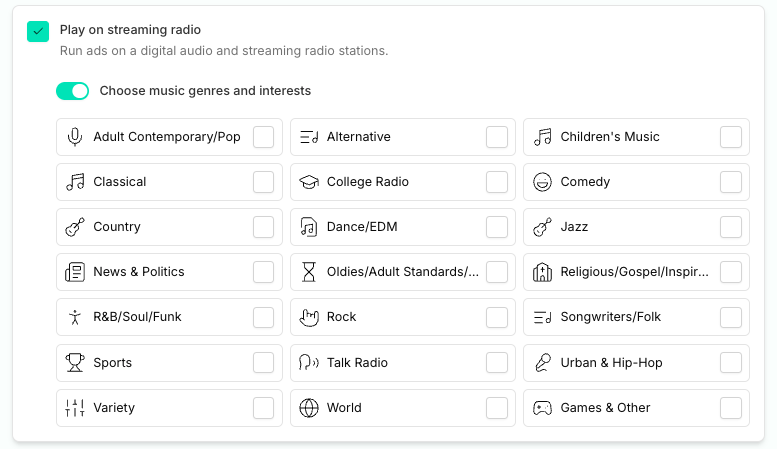Click the 'Jazz' genre label text
The height and width of the screenshot is (449, 777).
pos(574,227)
